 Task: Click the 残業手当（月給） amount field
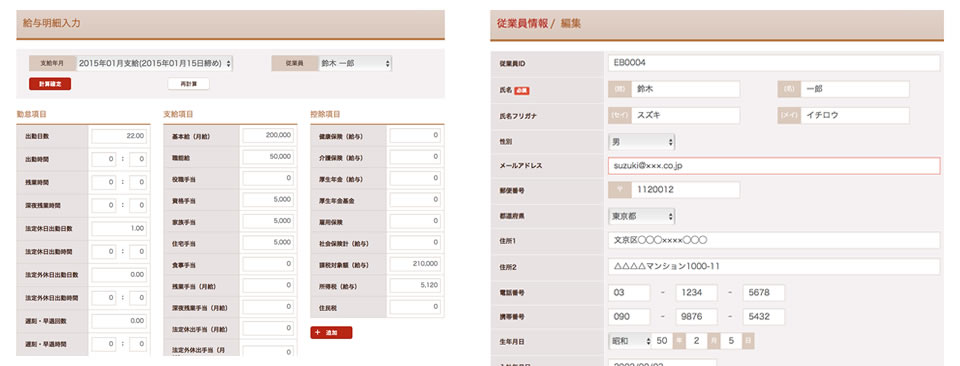tap(268, 286)
